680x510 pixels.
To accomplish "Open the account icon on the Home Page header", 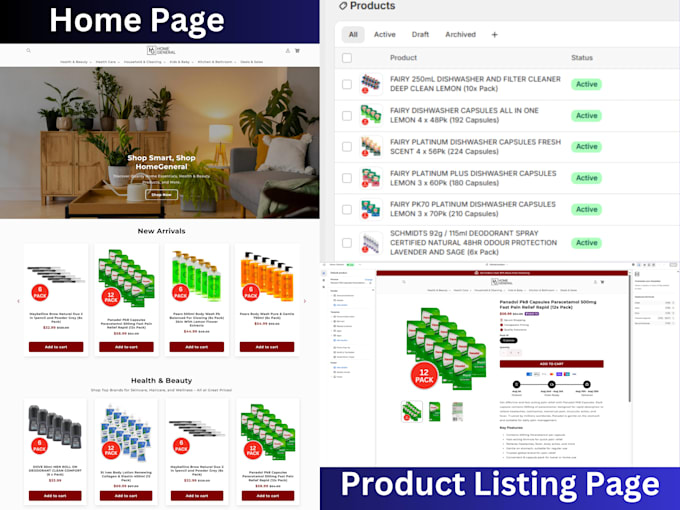I will coord(288,51).
